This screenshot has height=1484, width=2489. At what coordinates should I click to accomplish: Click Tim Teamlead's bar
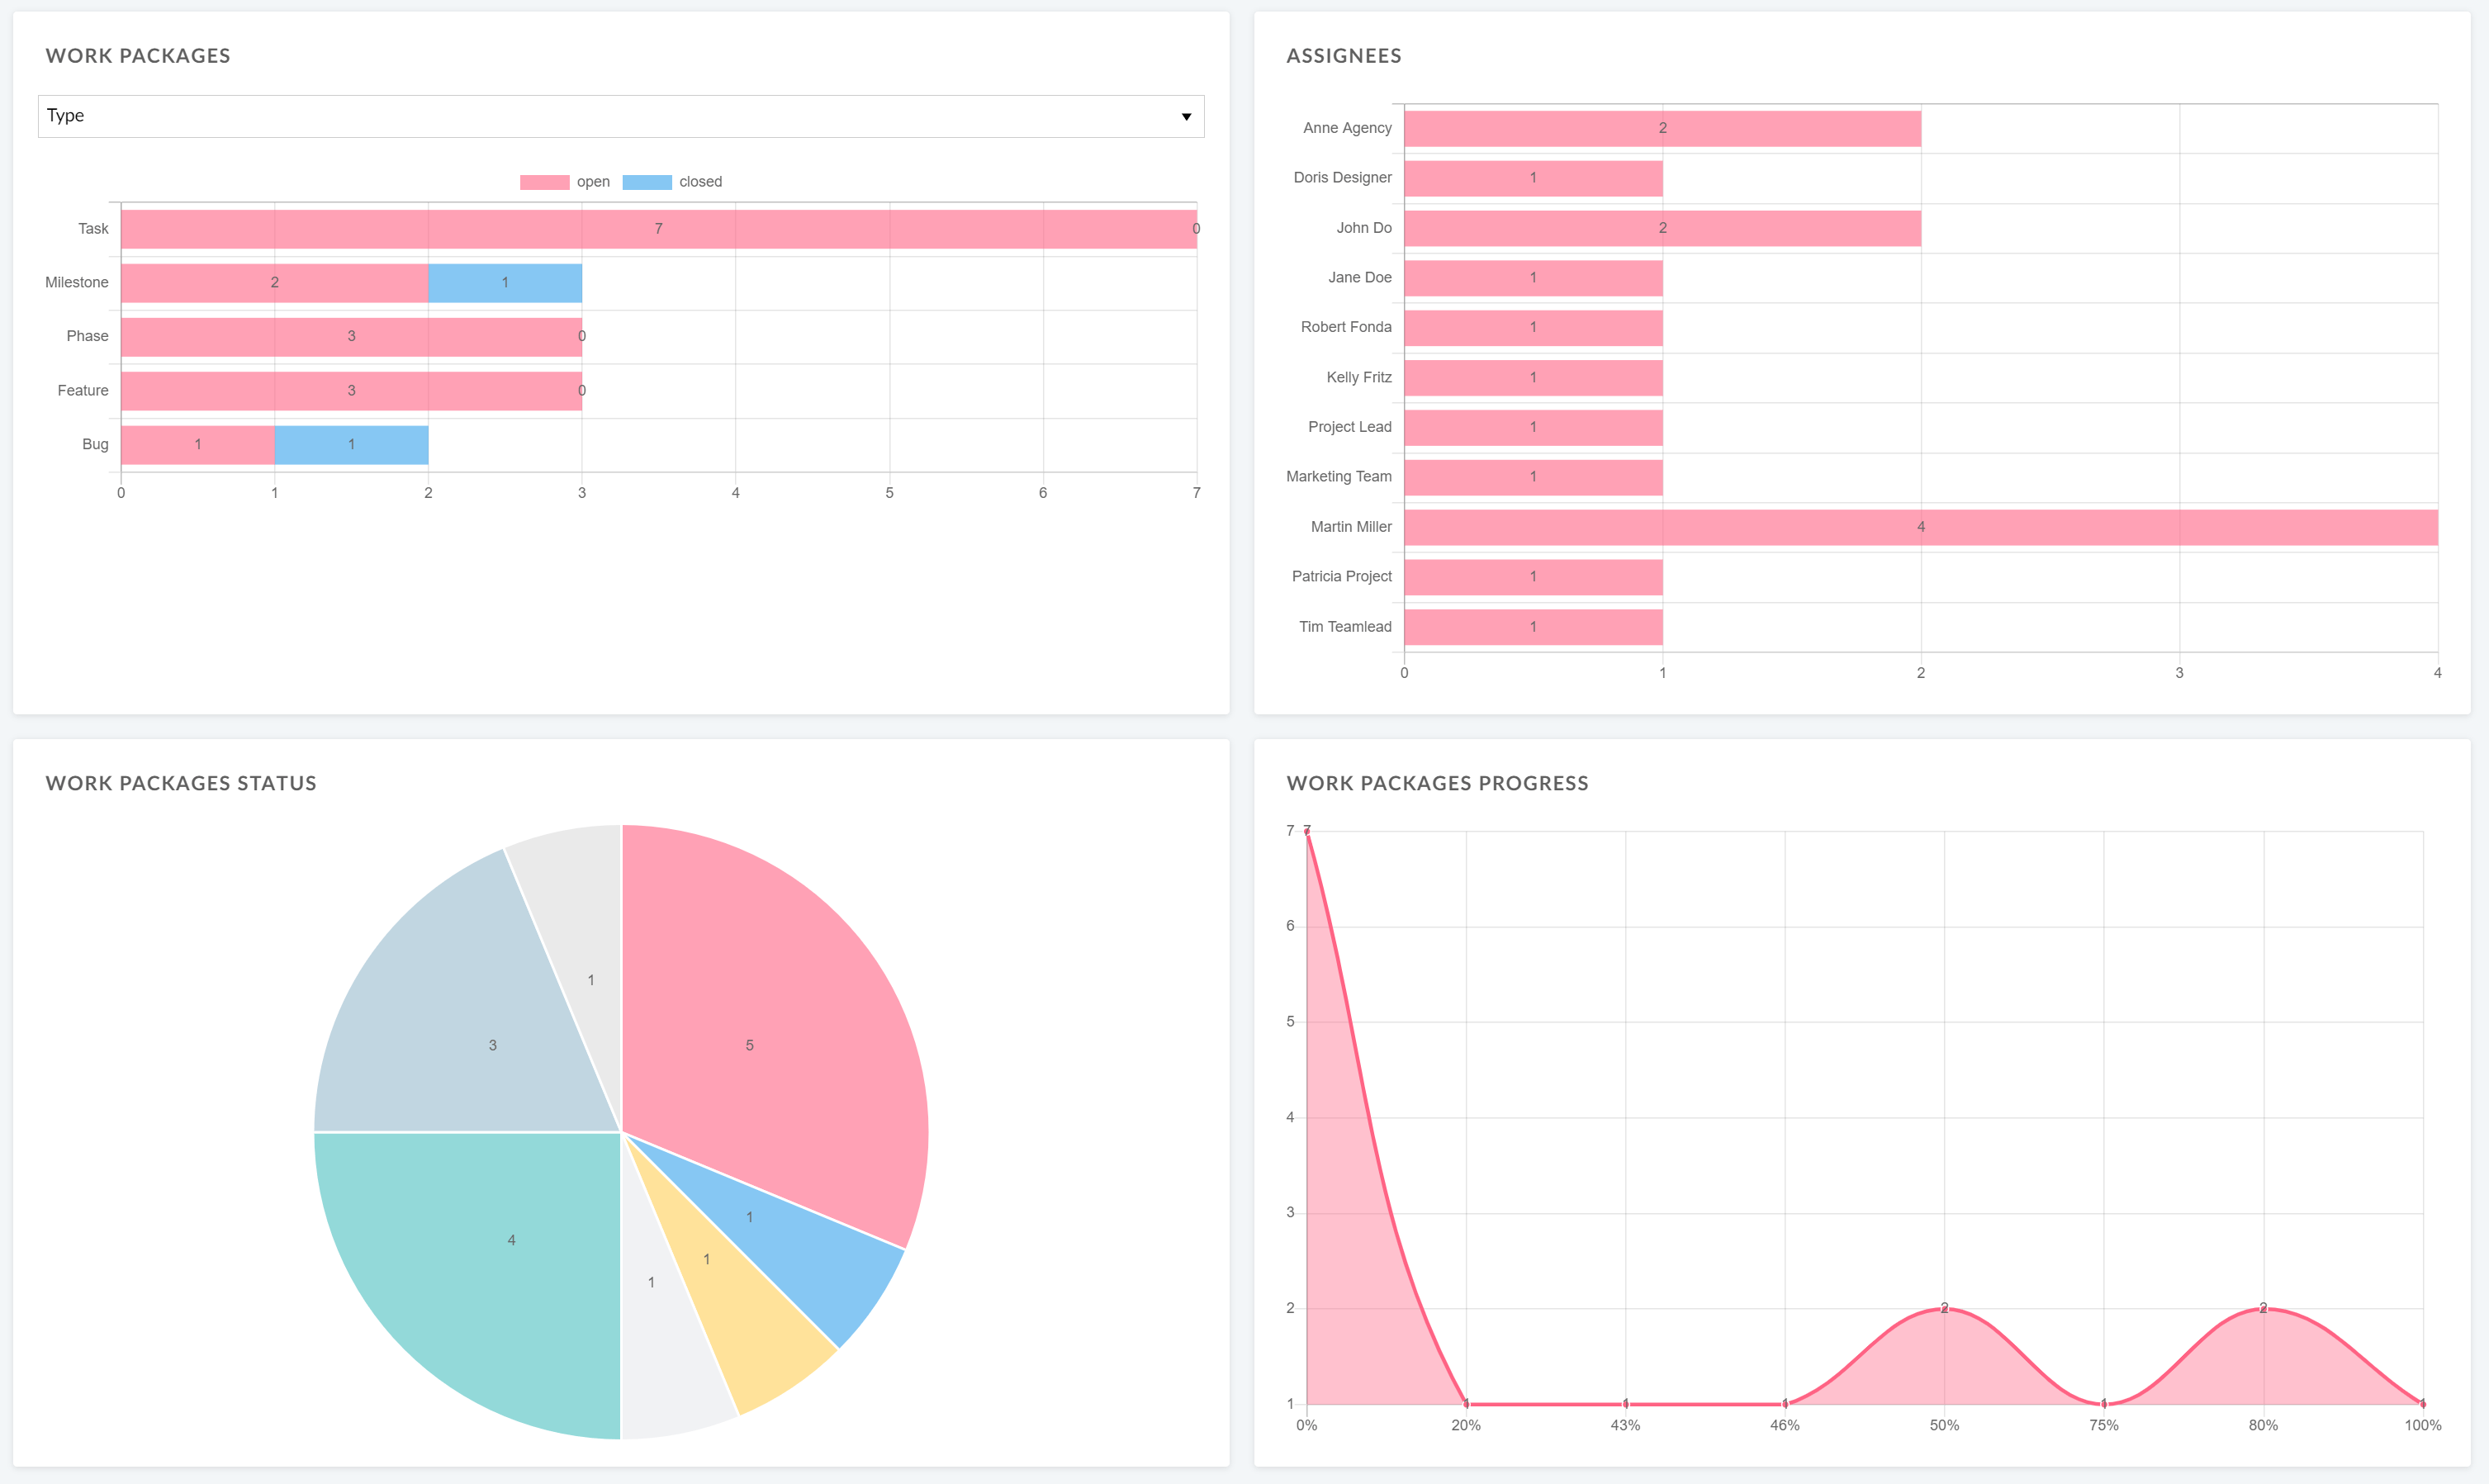point(1533,626)
